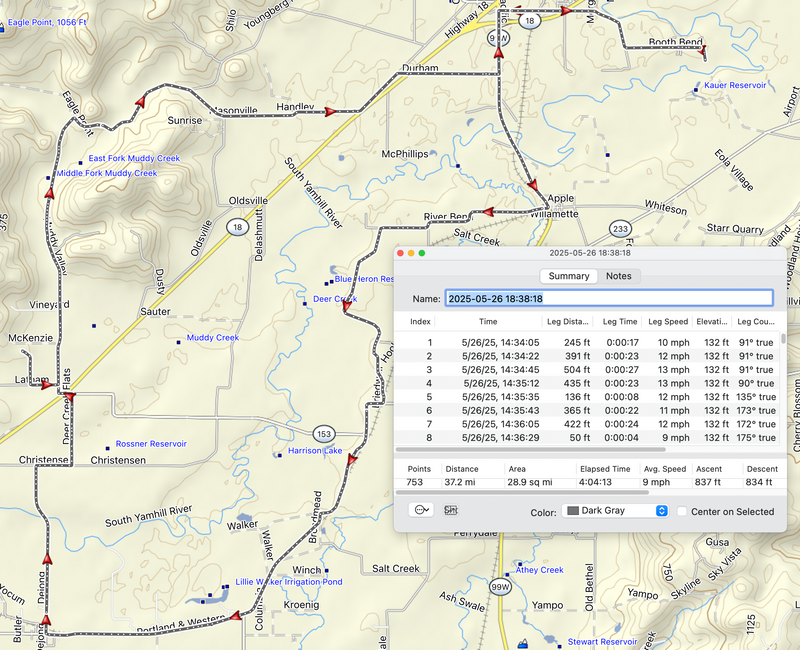
Task: Click the East Fork Muddy Creek marker
Action: tap(80, 163)
